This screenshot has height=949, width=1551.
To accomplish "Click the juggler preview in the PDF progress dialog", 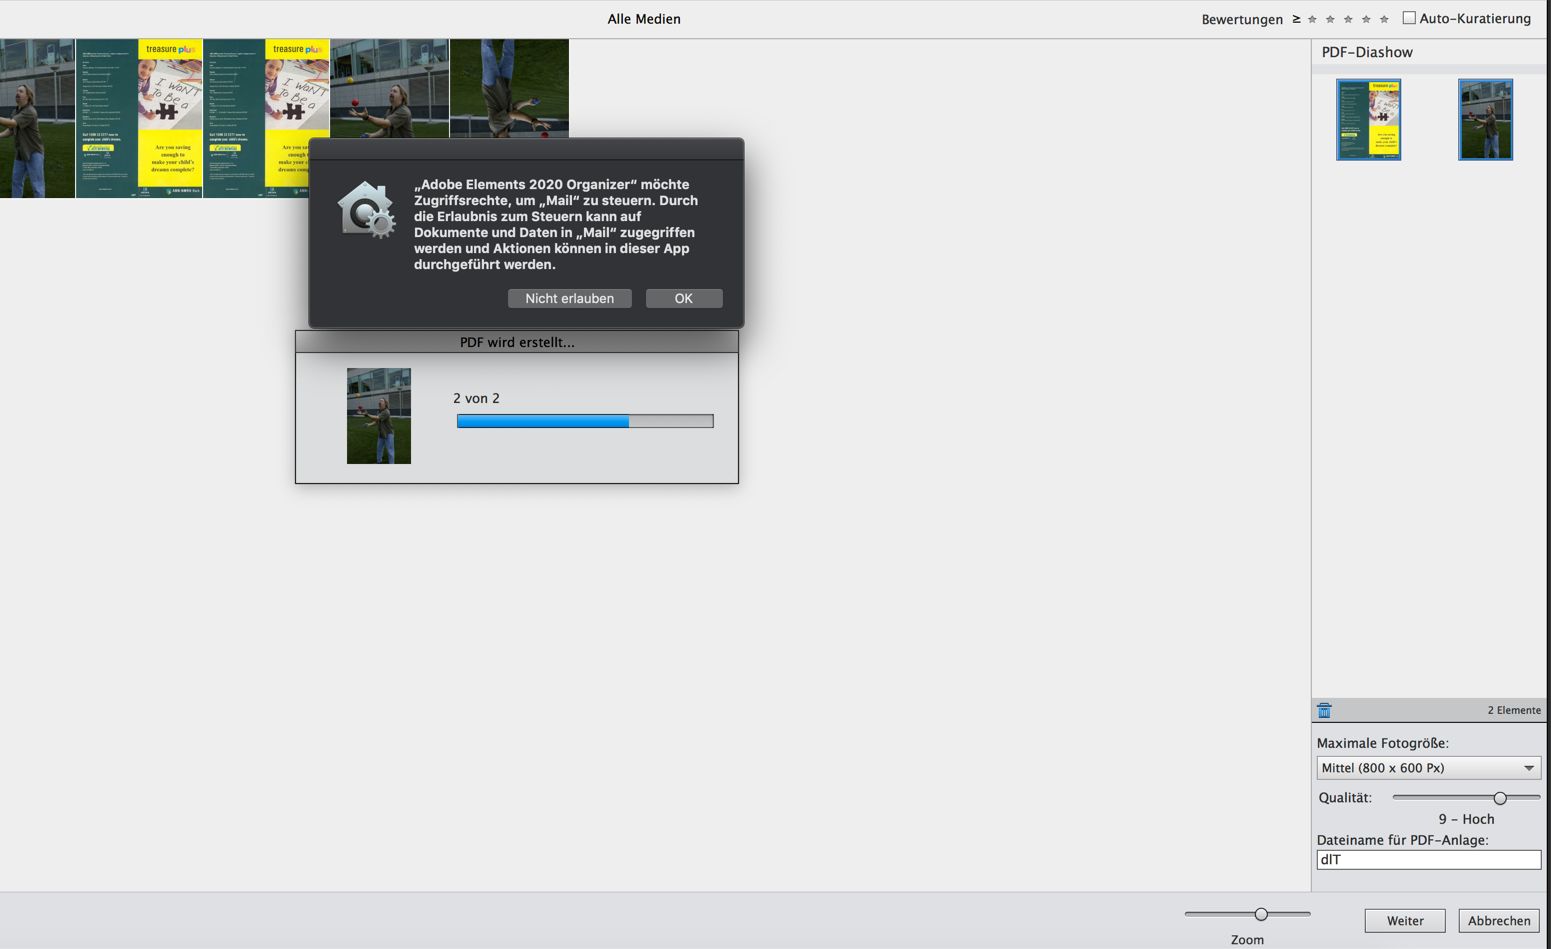I will tap(379, 416).
